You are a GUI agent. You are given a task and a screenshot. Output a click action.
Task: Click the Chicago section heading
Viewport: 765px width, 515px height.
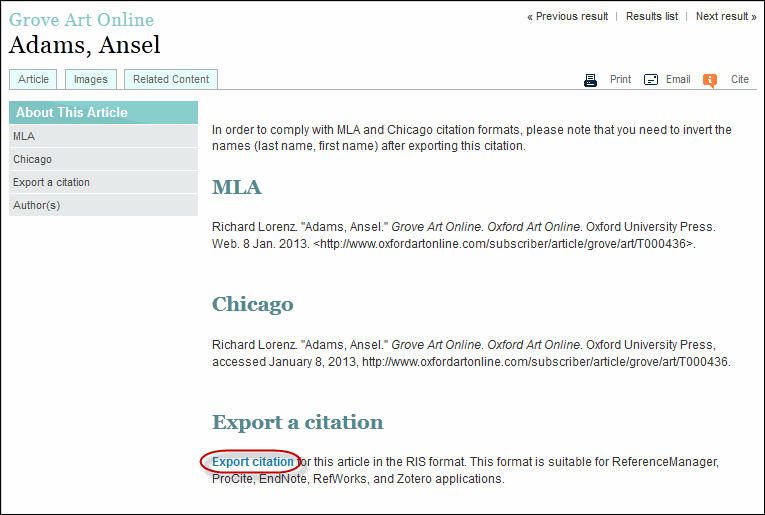coord(253,305)
